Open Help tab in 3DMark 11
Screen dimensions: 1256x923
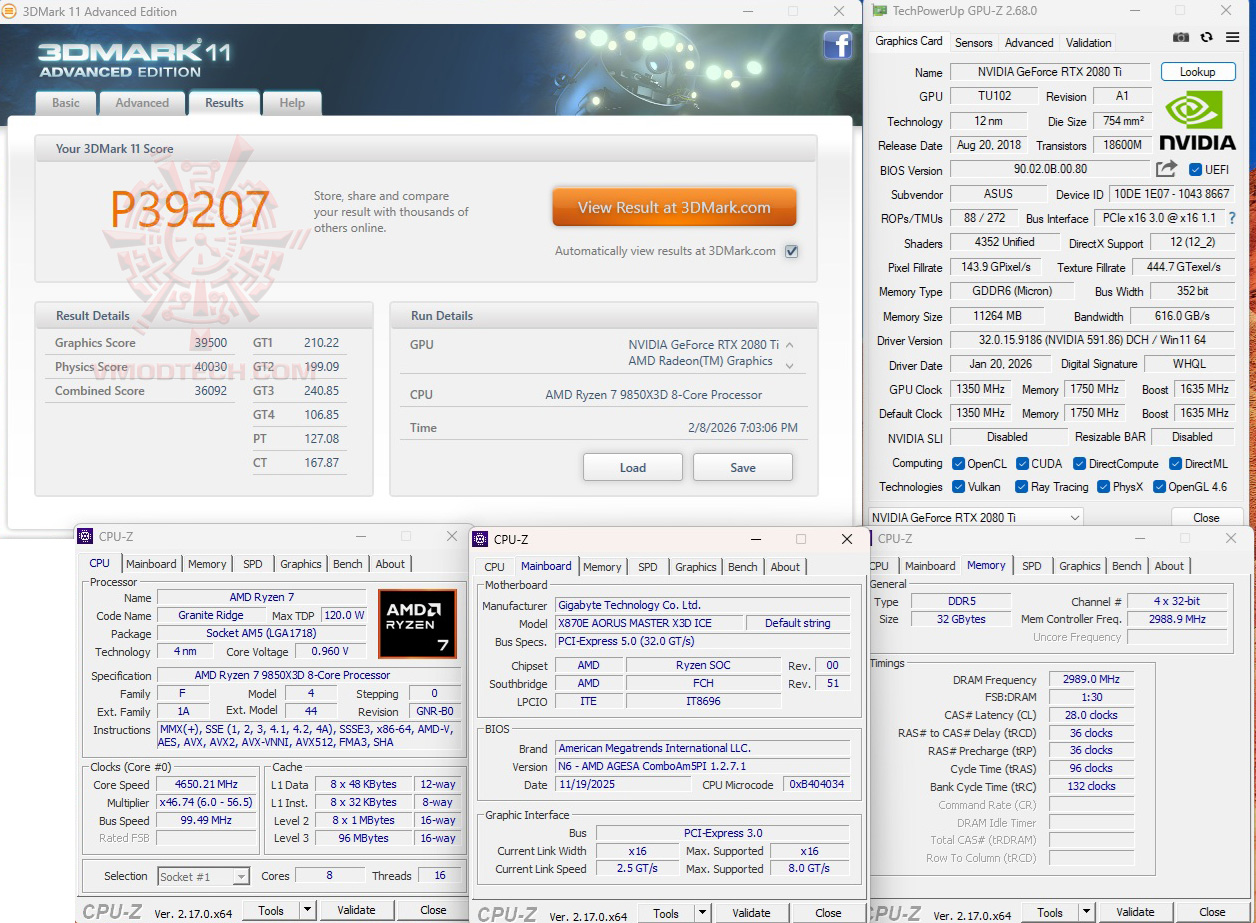[292, 103]
